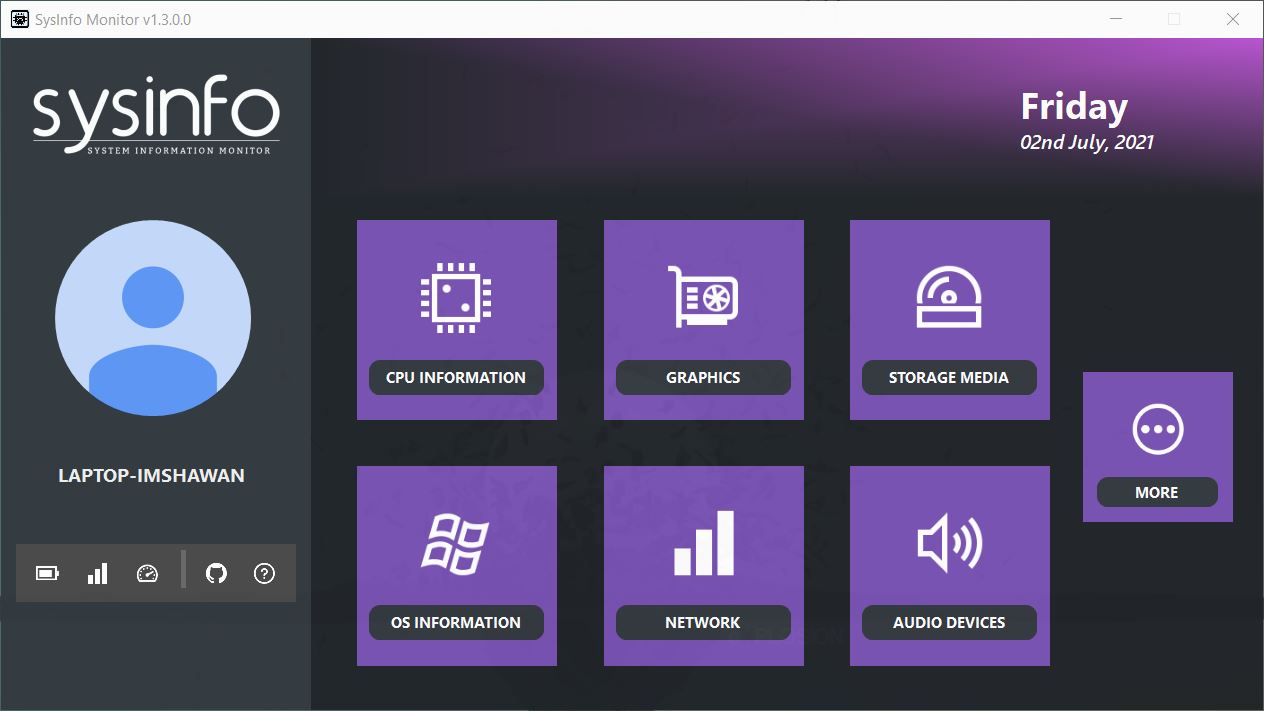Open the CPU INFORMATION button
The image size is (1264, 711).
[456, 377]
